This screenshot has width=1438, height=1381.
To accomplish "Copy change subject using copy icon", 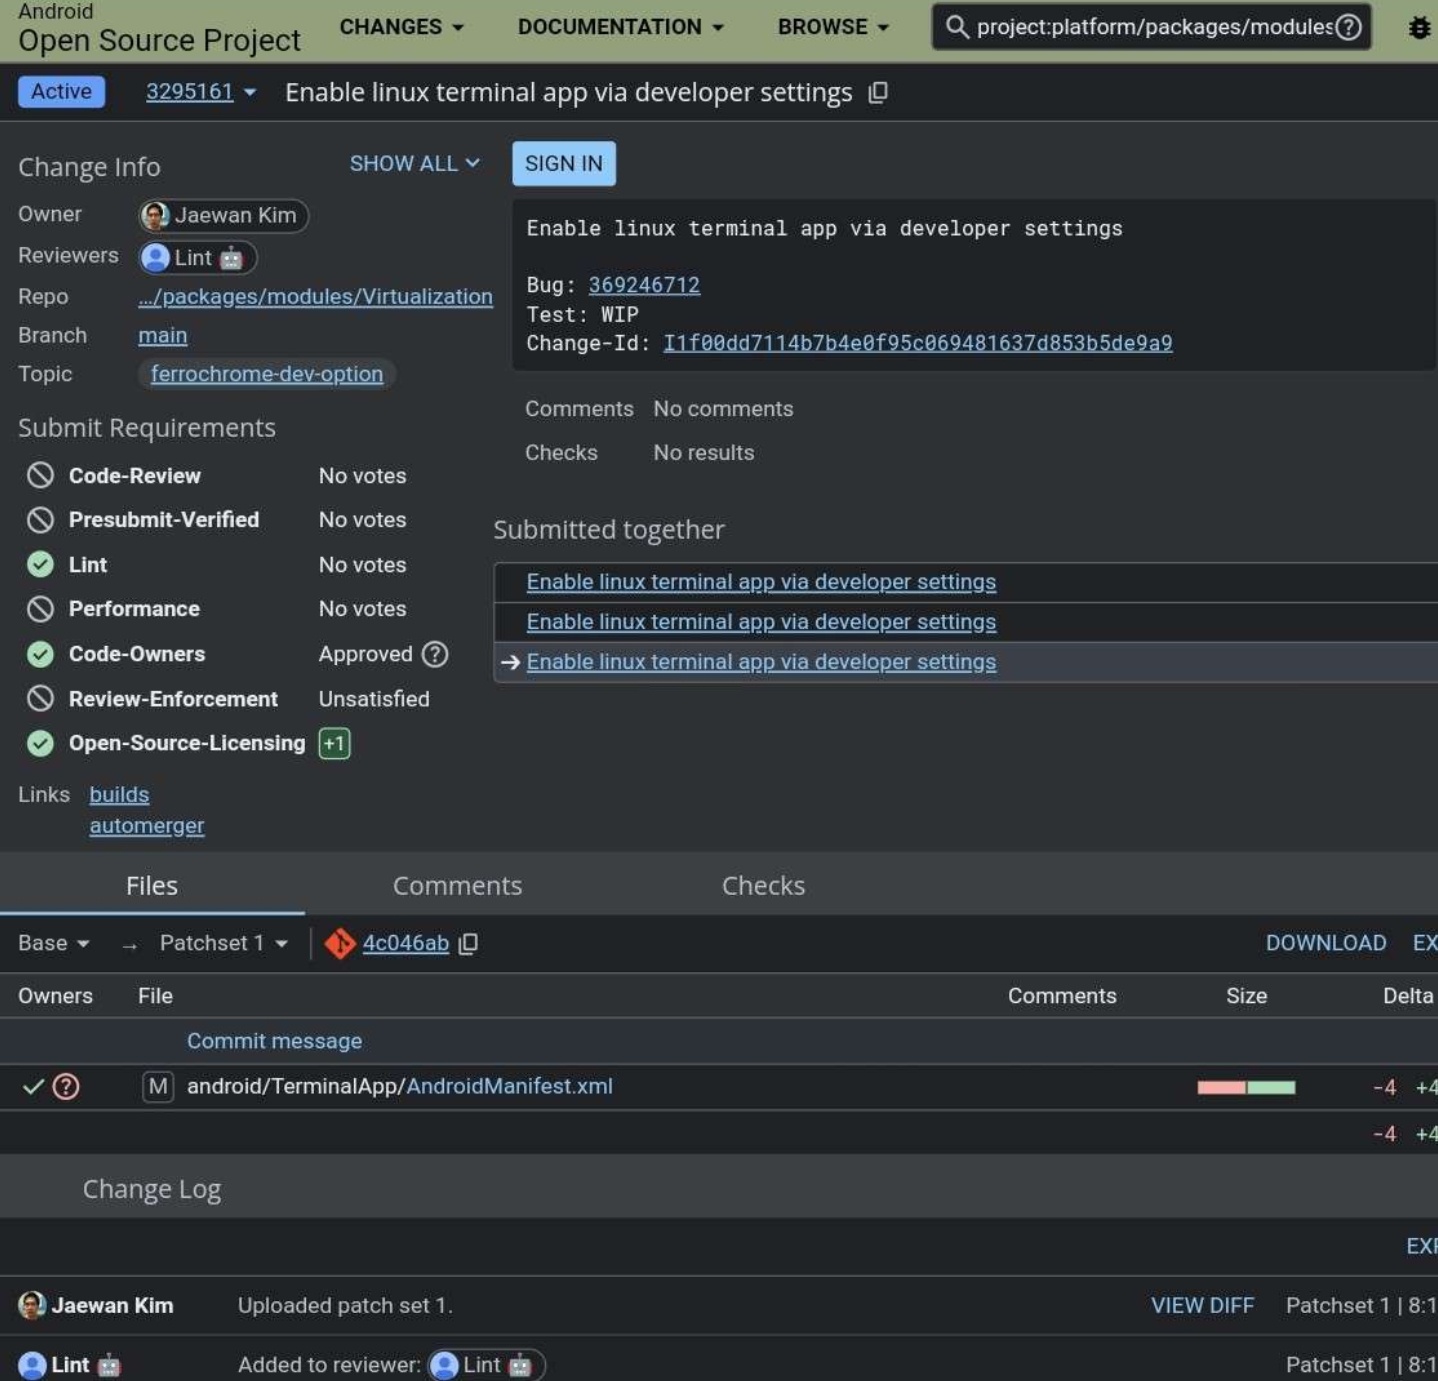I will (x=878, y=93).
